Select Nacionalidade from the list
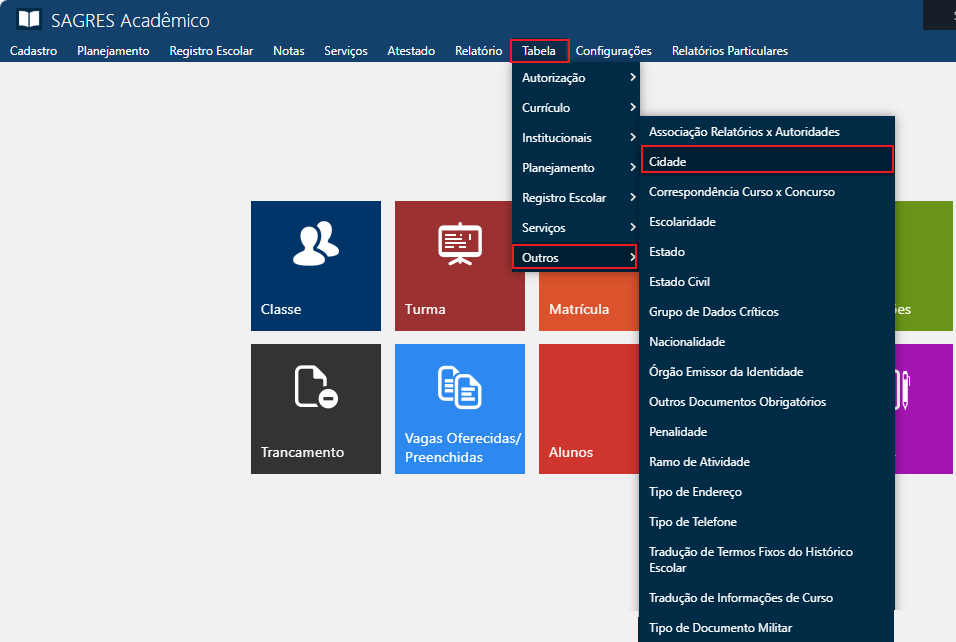956x642 pixels. pos(686,342)
